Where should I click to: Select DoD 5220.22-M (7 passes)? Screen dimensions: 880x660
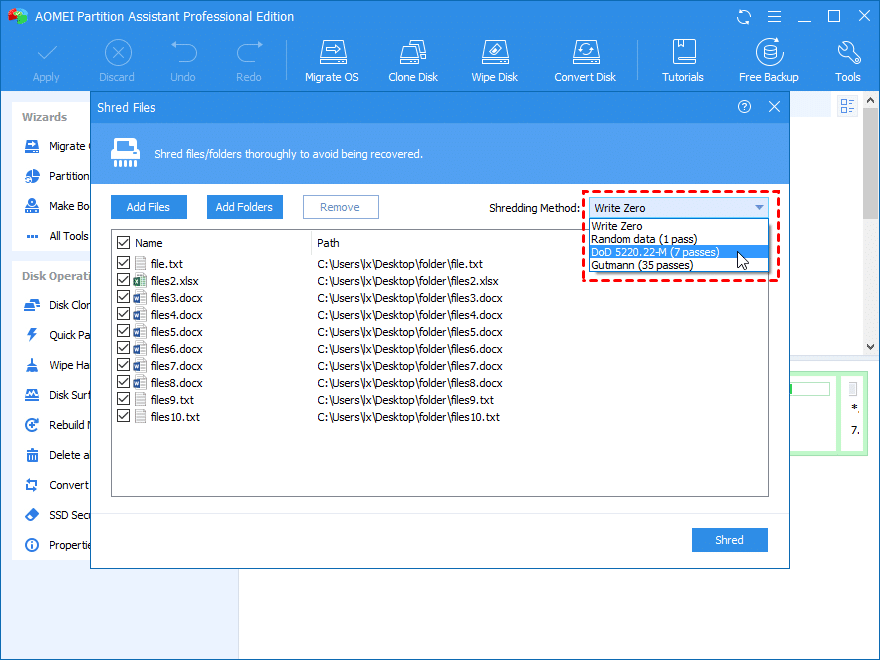679,252
